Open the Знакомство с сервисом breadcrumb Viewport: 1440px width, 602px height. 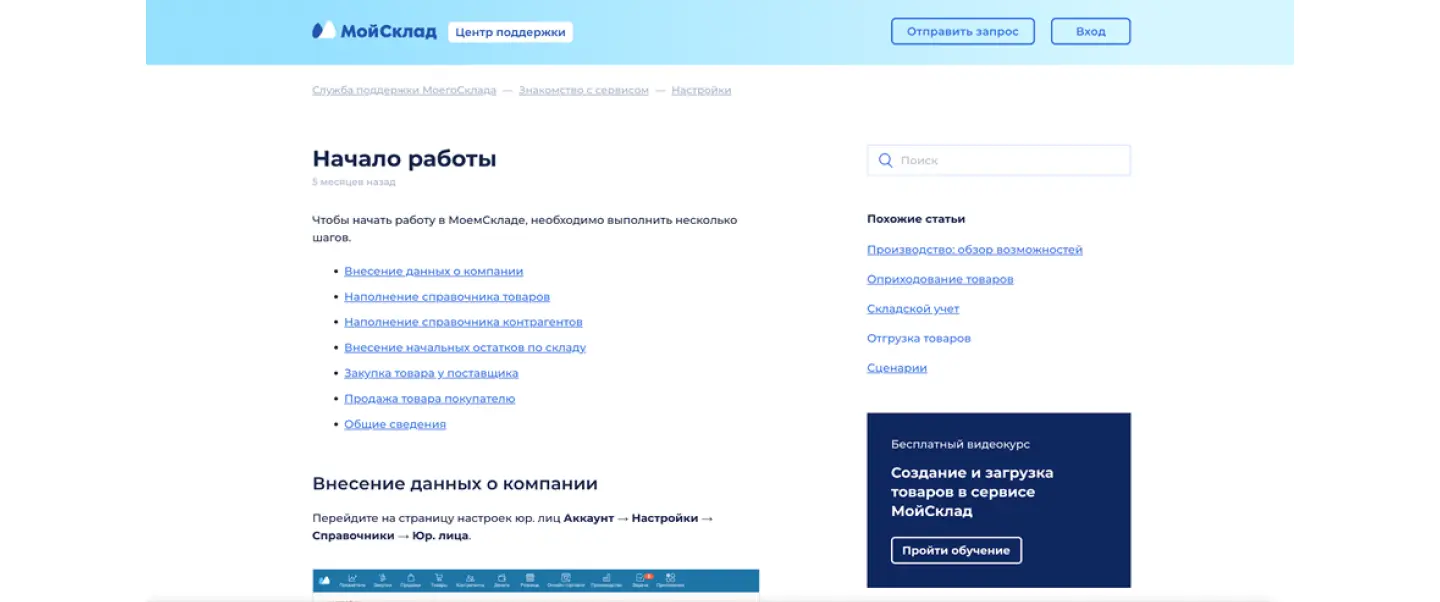[583, 90]
